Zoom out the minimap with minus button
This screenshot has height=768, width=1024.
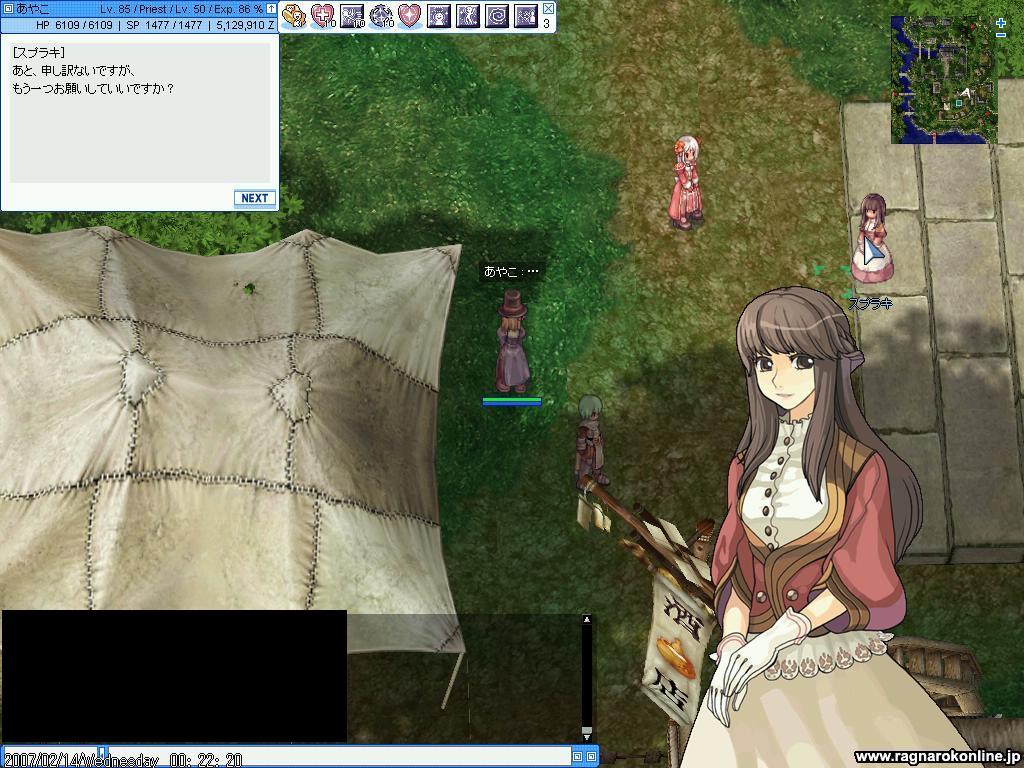tap(1001, 35)
